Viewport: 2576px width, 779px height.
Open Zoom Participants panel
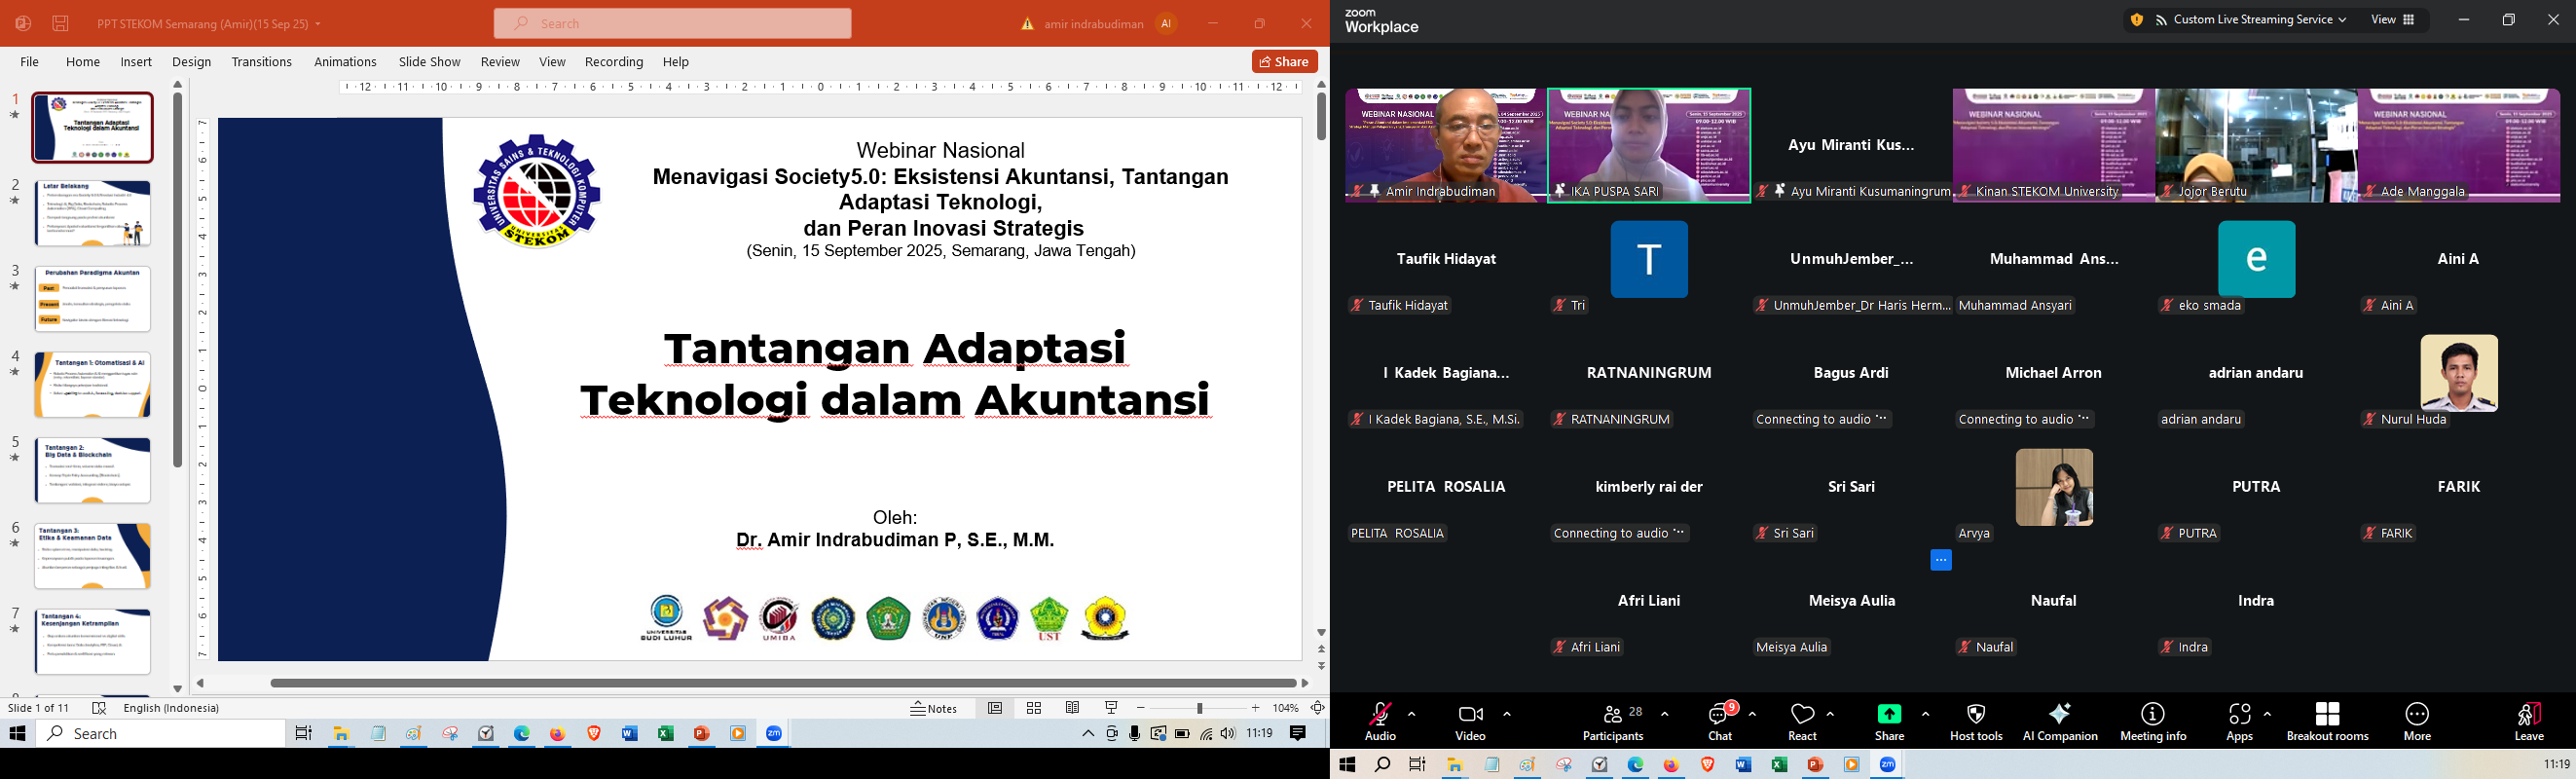(1612, 721)
